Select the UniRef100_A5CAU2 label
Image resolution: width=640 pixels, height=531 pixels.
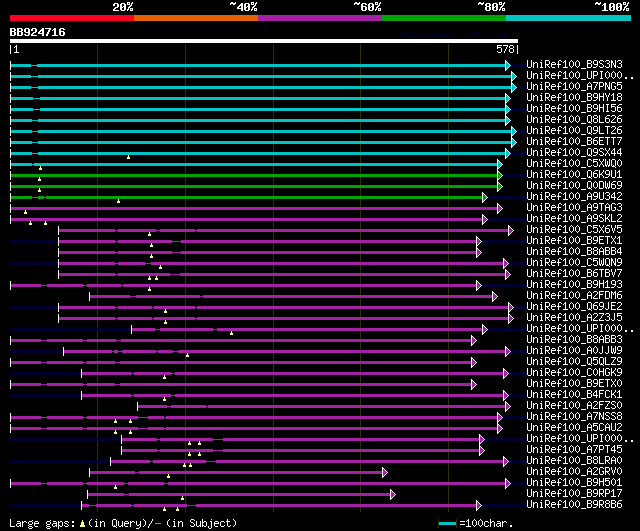point(574,428)
